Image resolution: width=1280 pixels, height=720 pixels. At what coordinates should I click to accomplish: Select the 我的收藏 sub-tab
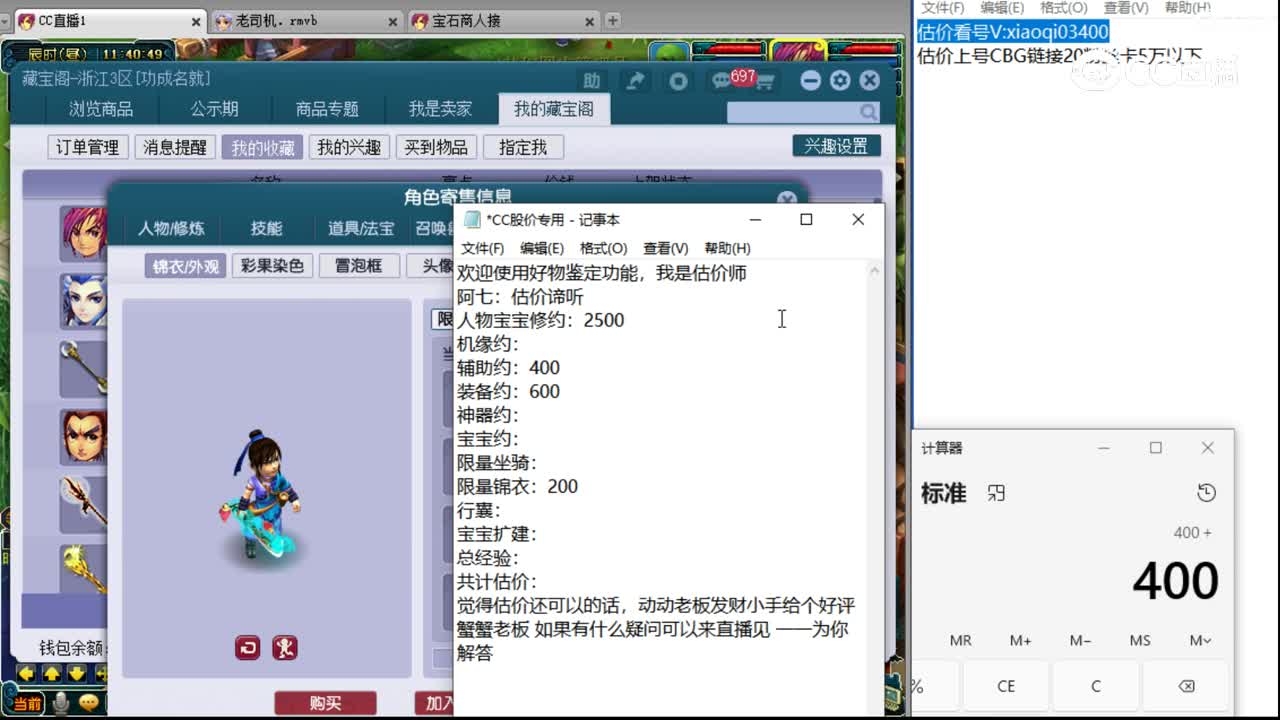[x=262, y=147]
